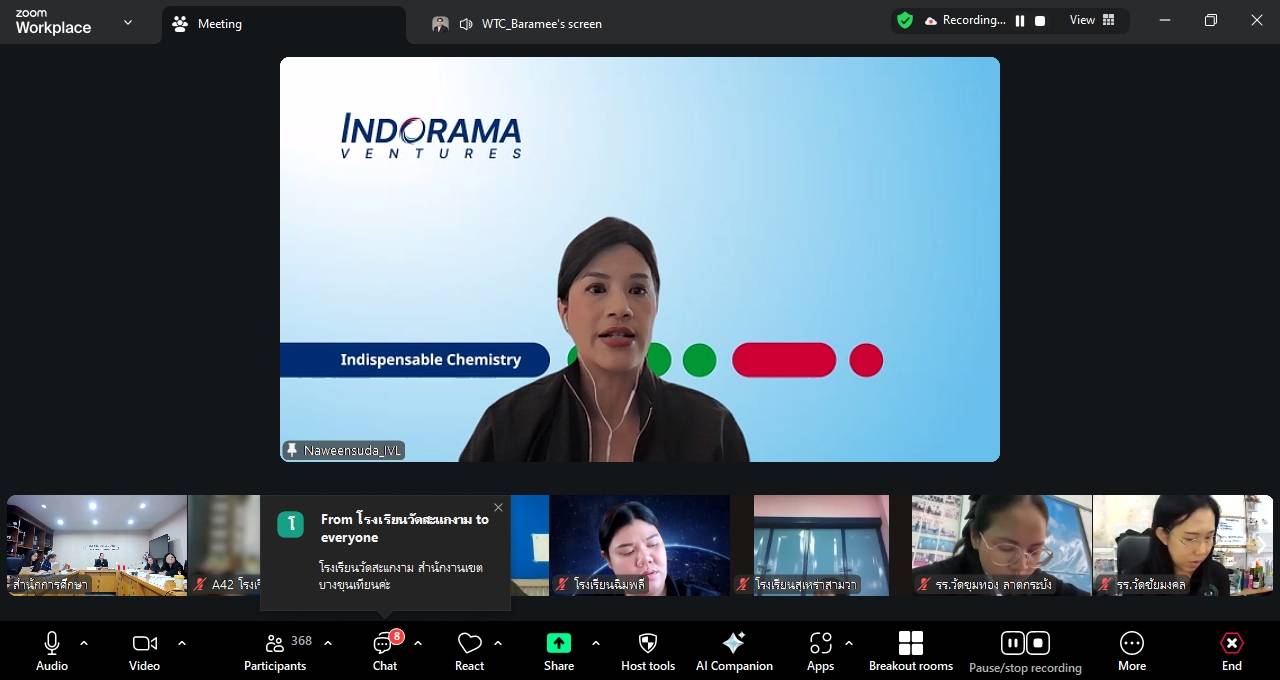The width and height of the screenshot is (1280, 680).
Task: Toggle microphone with Audio button
Action: (52, 651)
